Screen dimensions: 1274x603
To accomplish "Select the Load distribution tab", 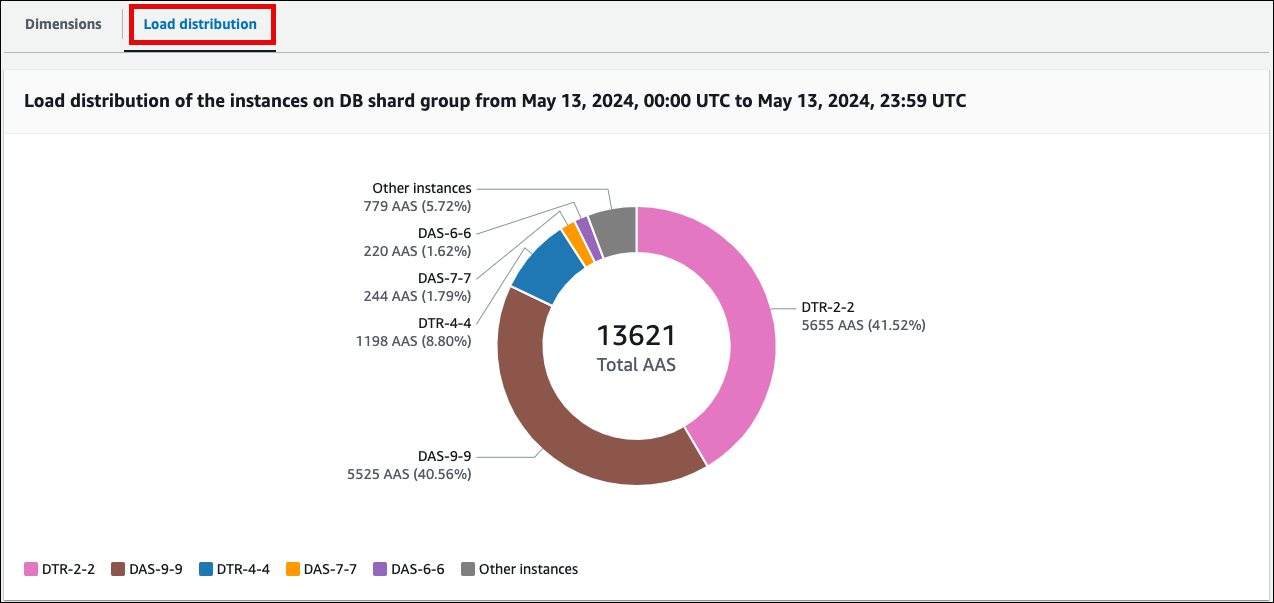I will pos(200,24).
